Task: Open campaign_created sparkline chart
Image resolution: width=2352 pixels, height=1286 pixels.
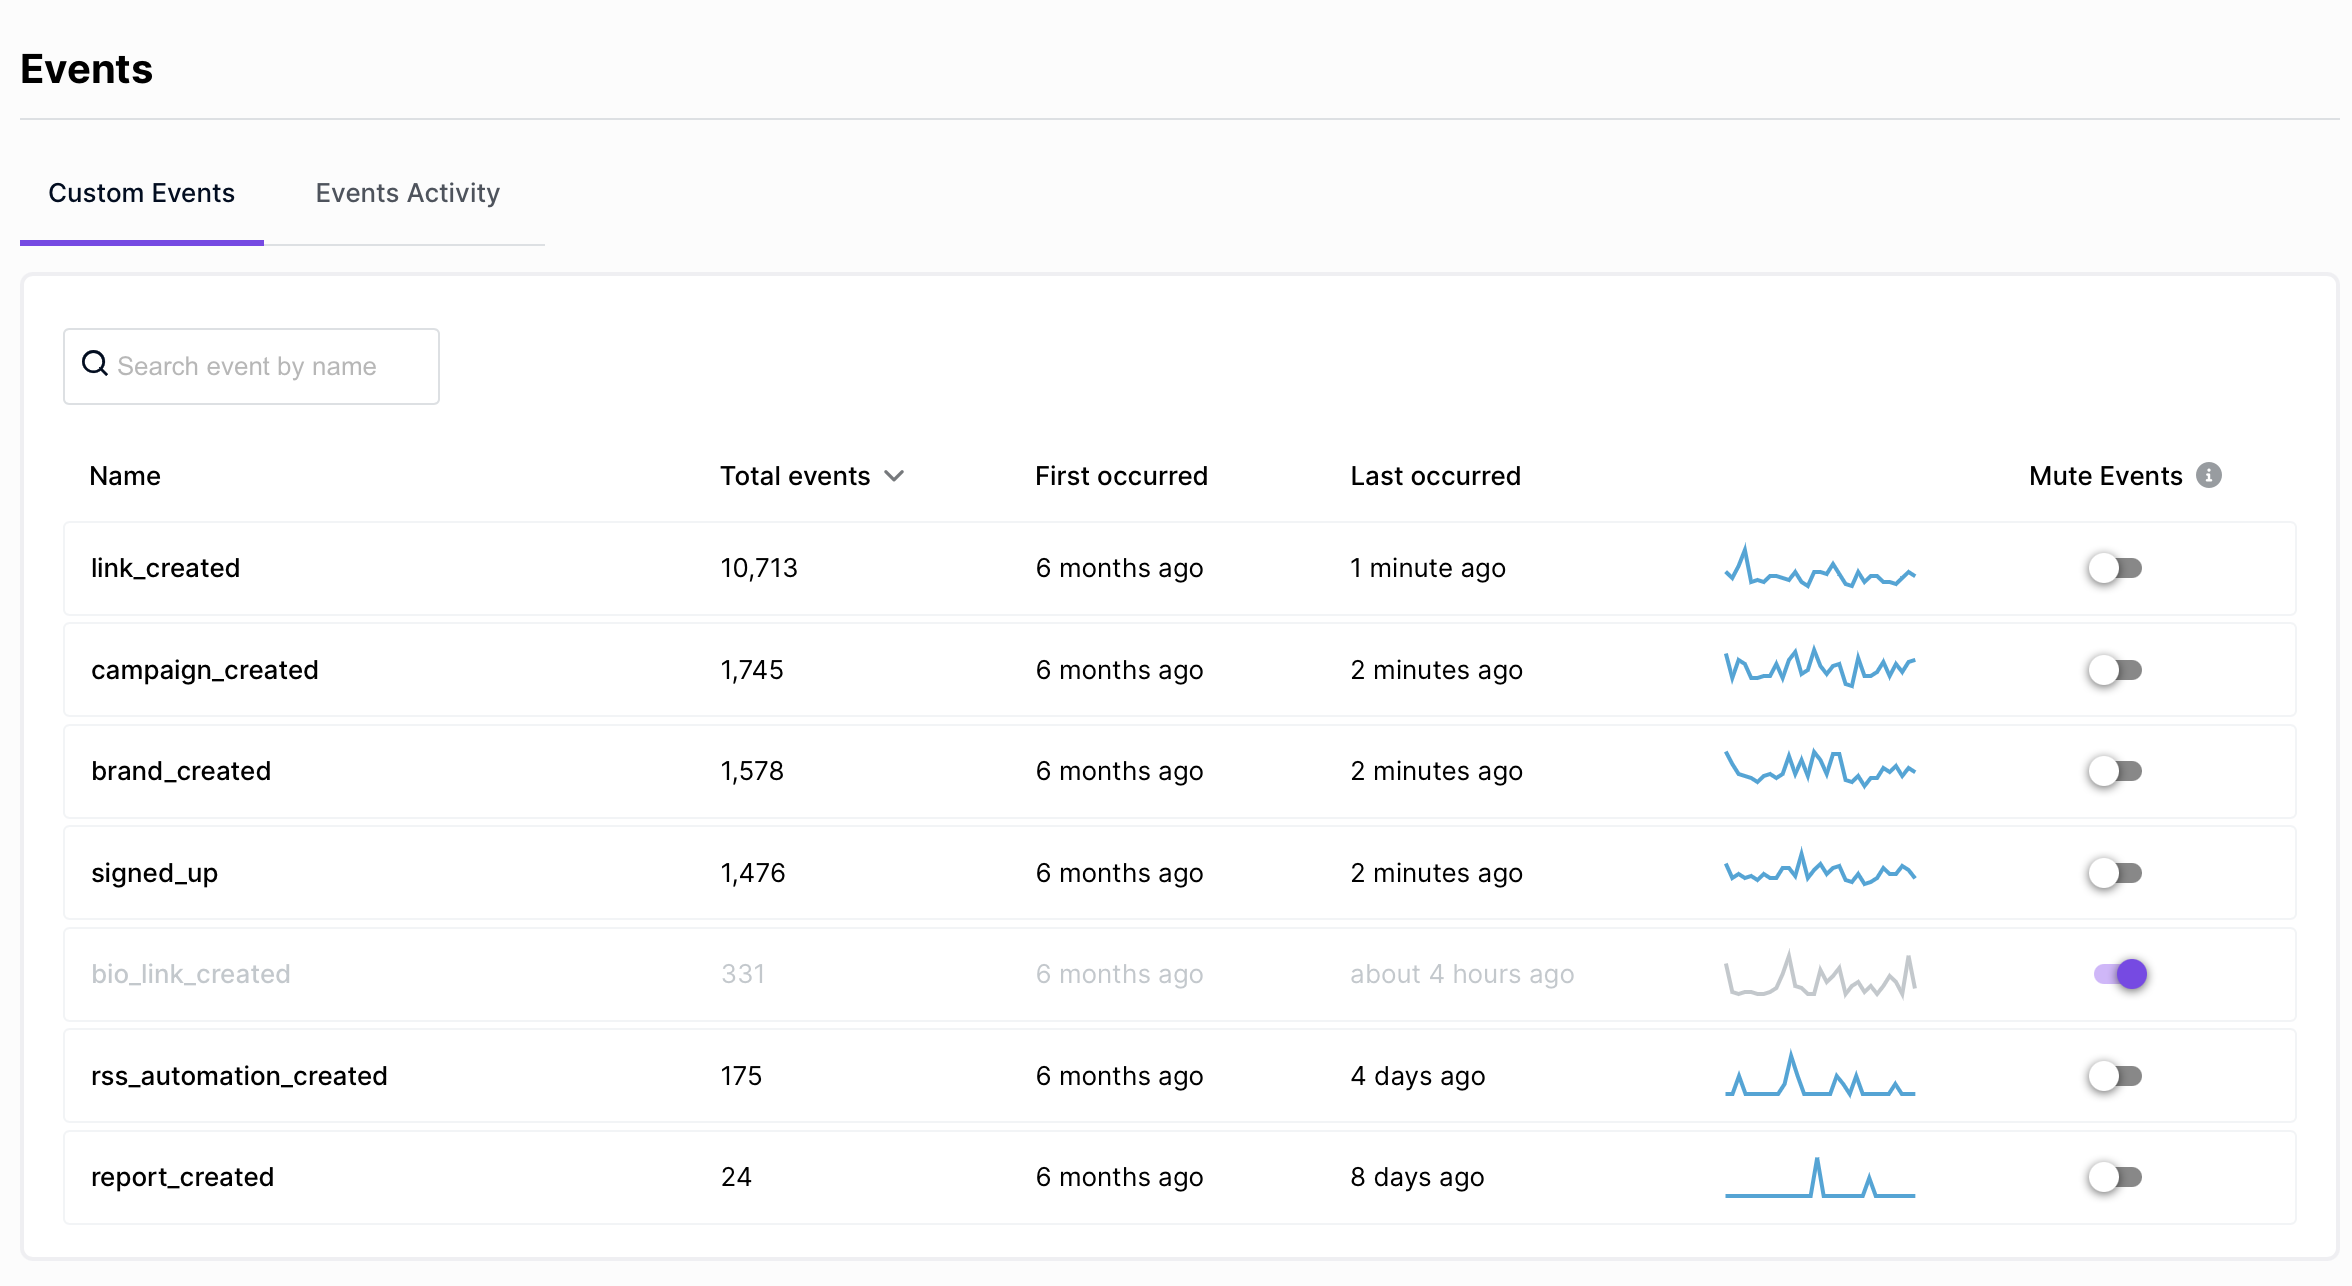Action: (x=1820, y=667)
